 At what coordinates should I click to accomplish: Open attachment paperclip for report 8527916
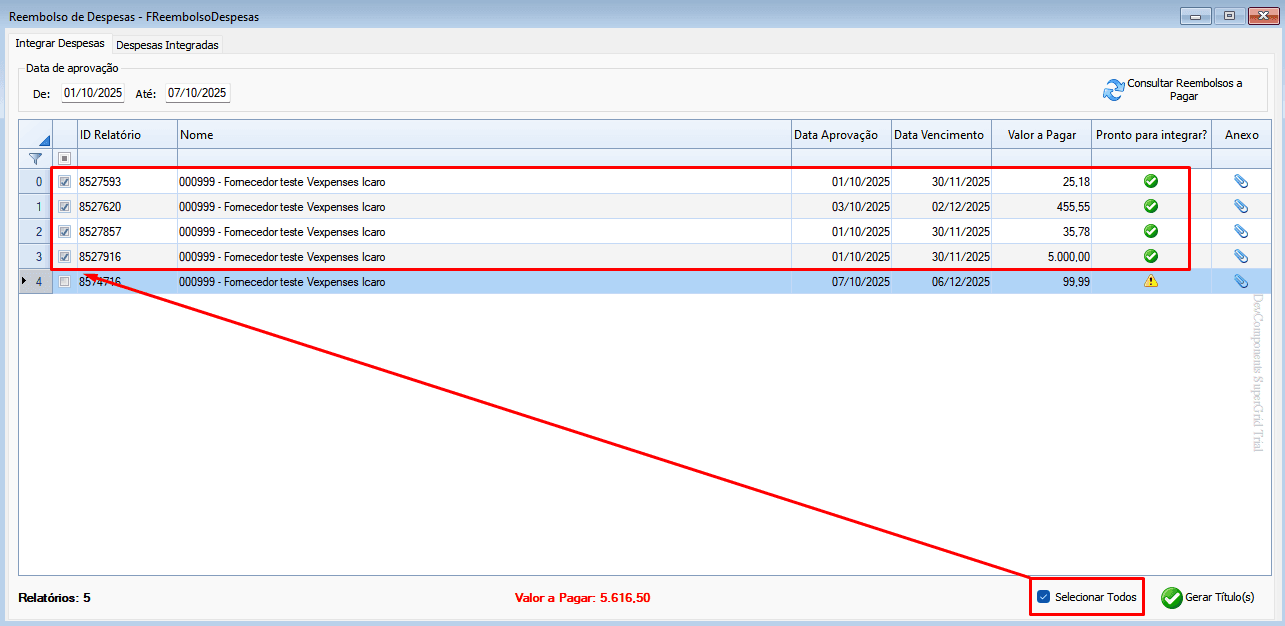click(1240, 257)
